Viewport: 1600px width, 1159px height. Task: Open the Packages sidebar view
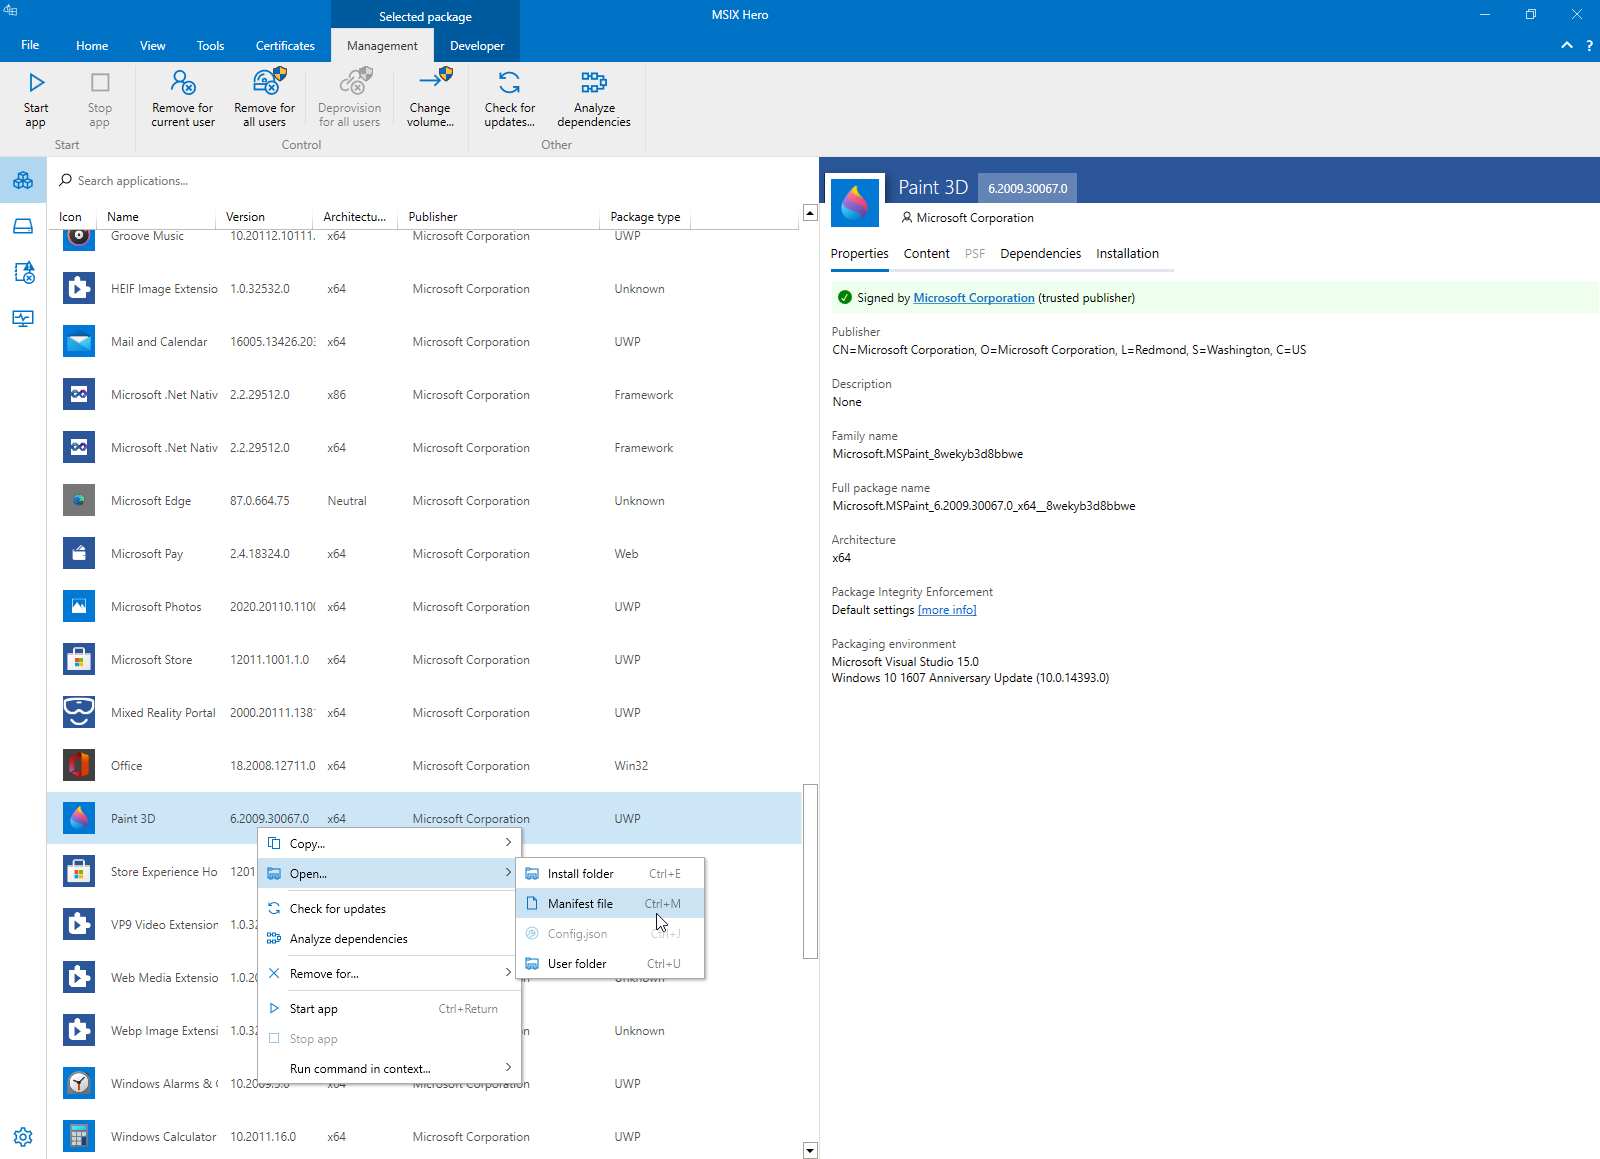pyautogui.click(x=23, y=181)
